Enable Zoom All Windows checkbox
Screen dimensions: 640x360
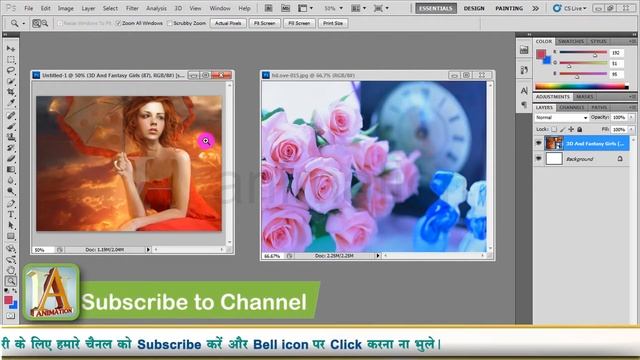[x=118, y=23]
